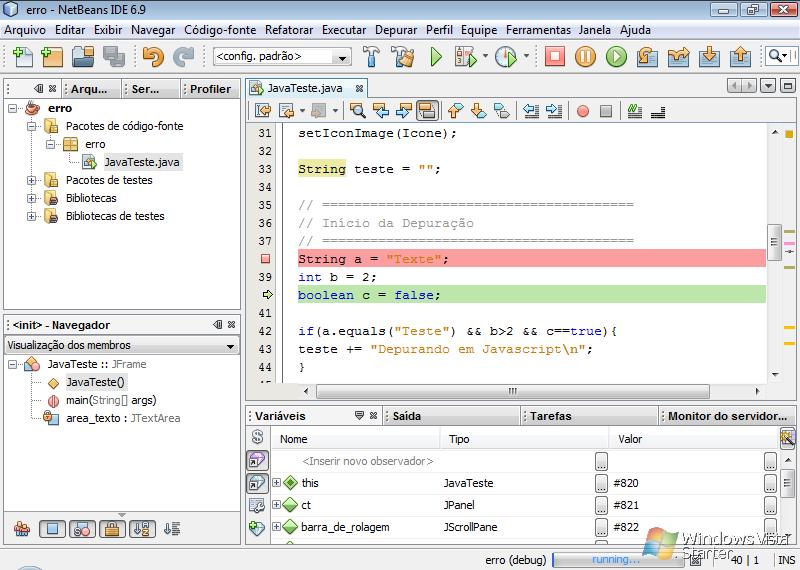Click the running progress bar in status bar

618,560
